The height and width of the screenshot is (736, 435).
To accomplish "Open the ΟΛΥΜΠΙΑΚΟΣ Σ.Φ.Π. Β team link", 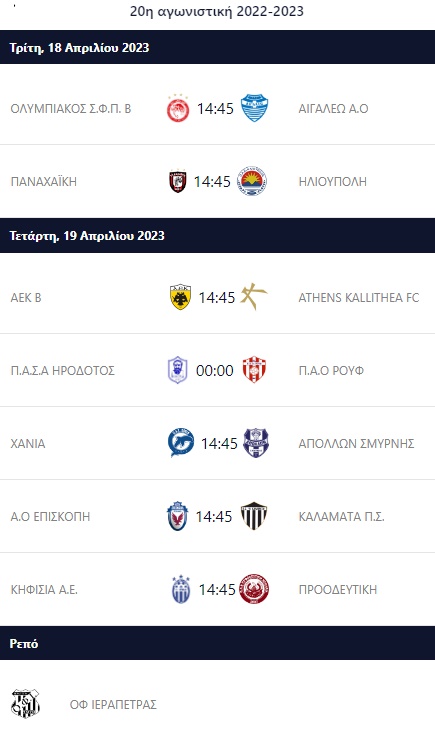I will tap(71, 109).
